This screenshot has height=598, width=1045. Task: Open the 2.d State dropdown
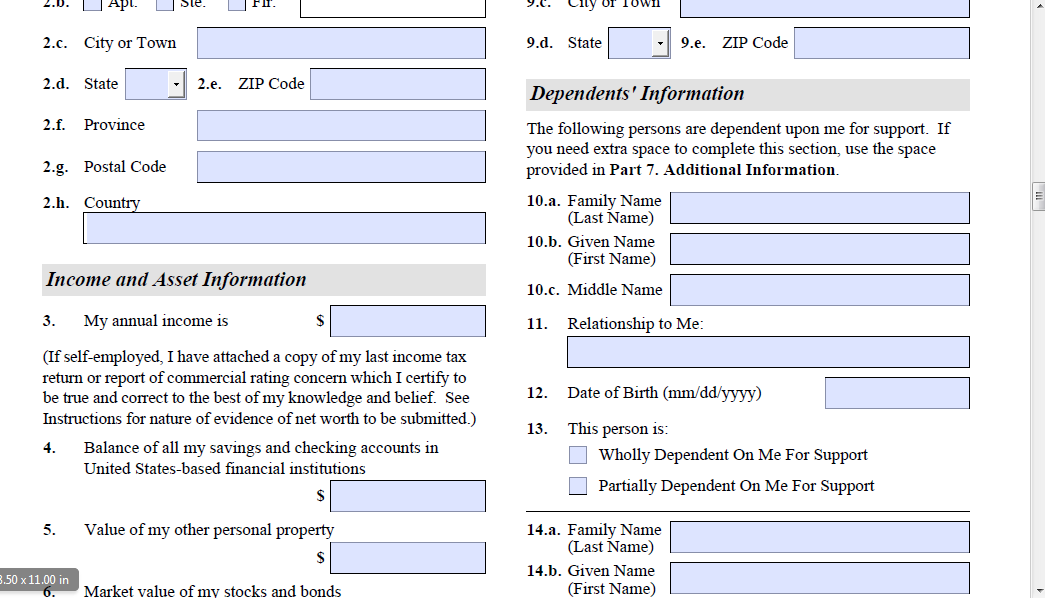point(176,84)
